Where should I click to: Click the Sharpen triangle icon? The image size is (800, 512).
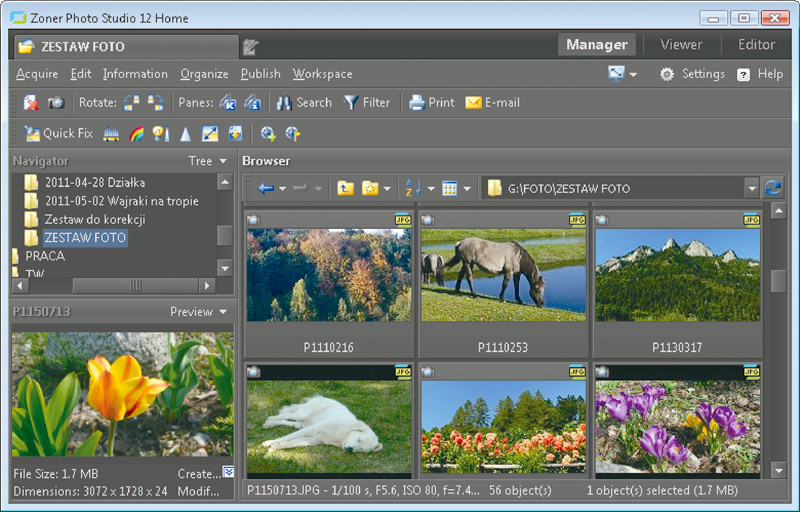click(185, 133)
